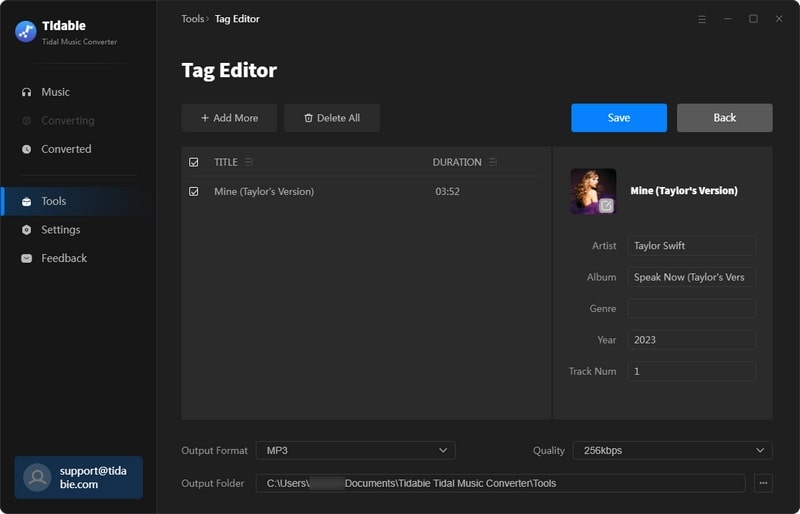Click the user avatar icon at bottom left
800x514 pixels.
[x=37, y=477]
